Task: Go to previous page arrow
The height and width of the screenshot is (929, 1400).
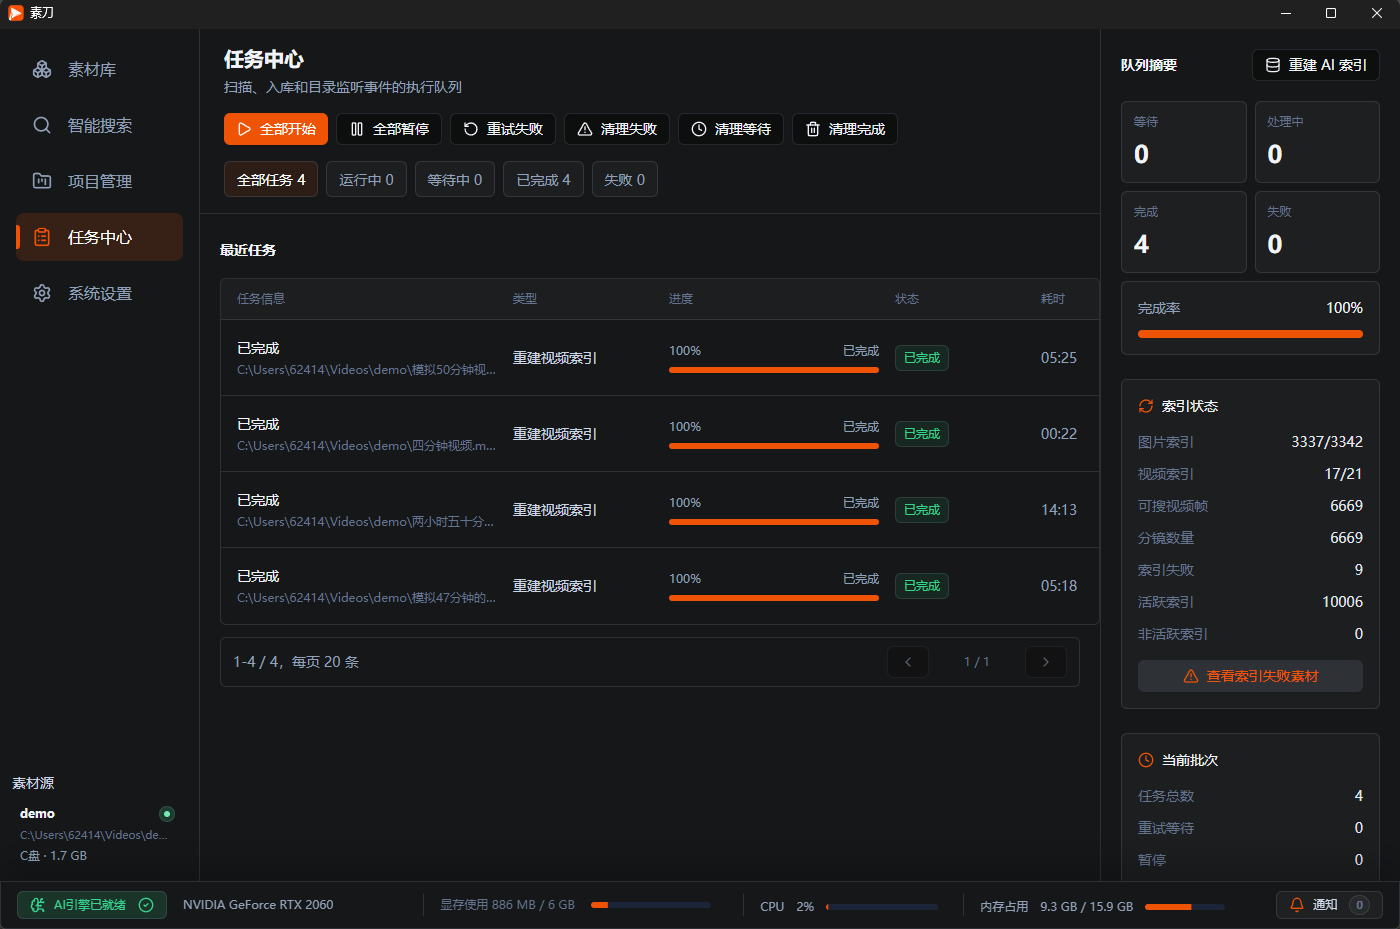Action: 908,662
